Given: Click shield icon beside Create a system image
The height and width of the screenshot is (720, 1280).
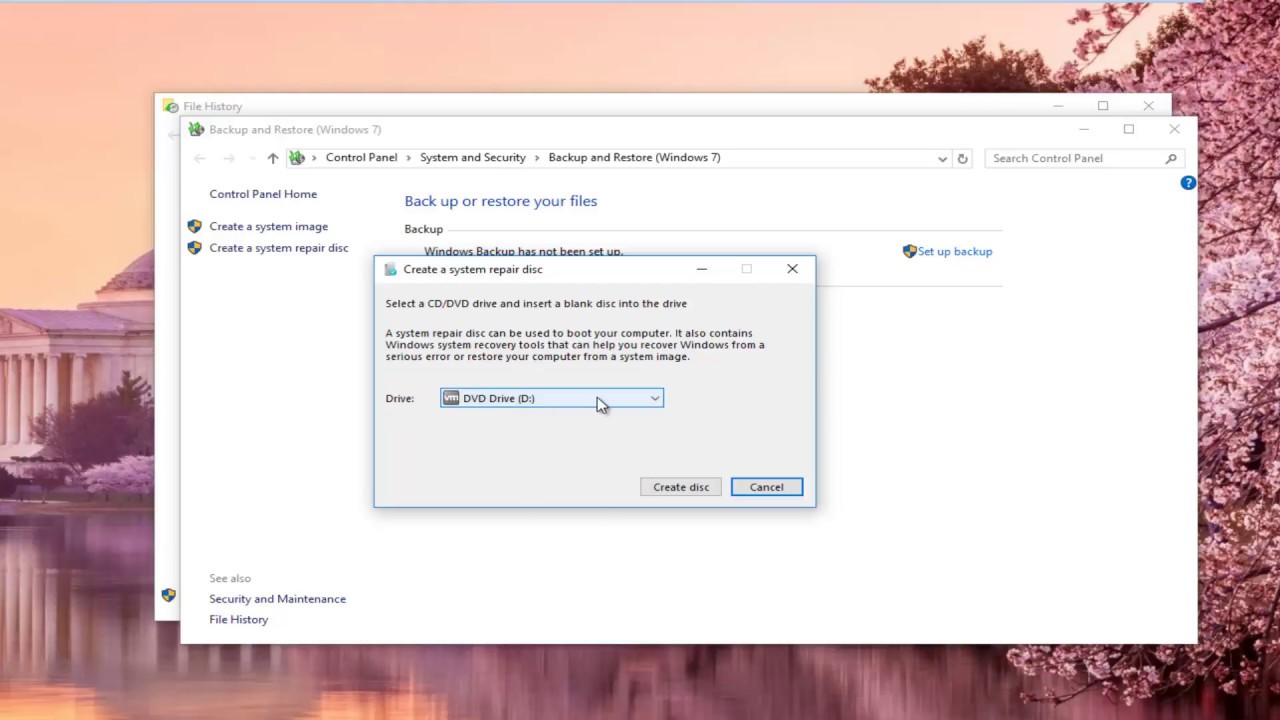Looking at the screenshot, I should click(195, 226).
